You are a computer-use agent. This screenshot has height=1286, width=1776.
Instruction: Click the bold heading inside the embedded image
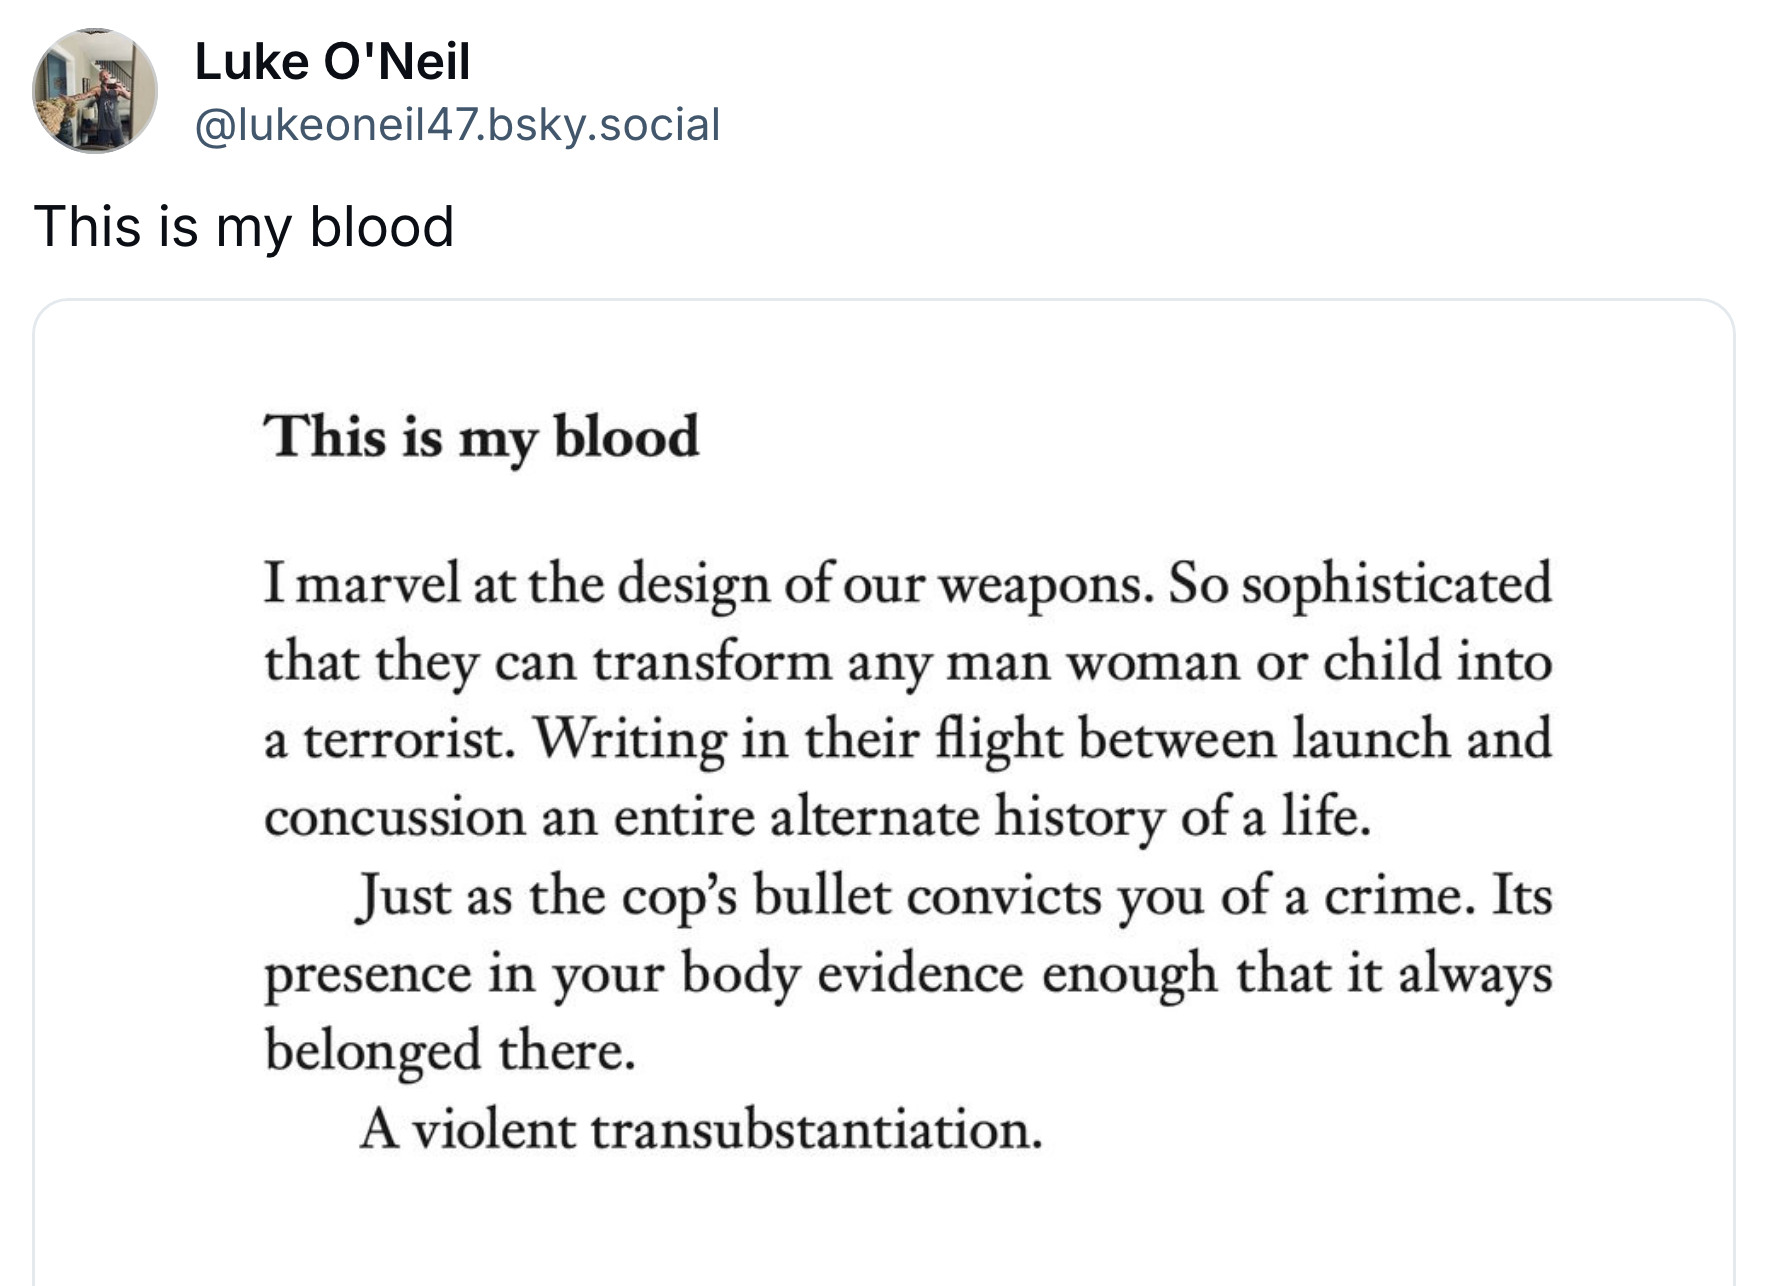click(481, 437)
